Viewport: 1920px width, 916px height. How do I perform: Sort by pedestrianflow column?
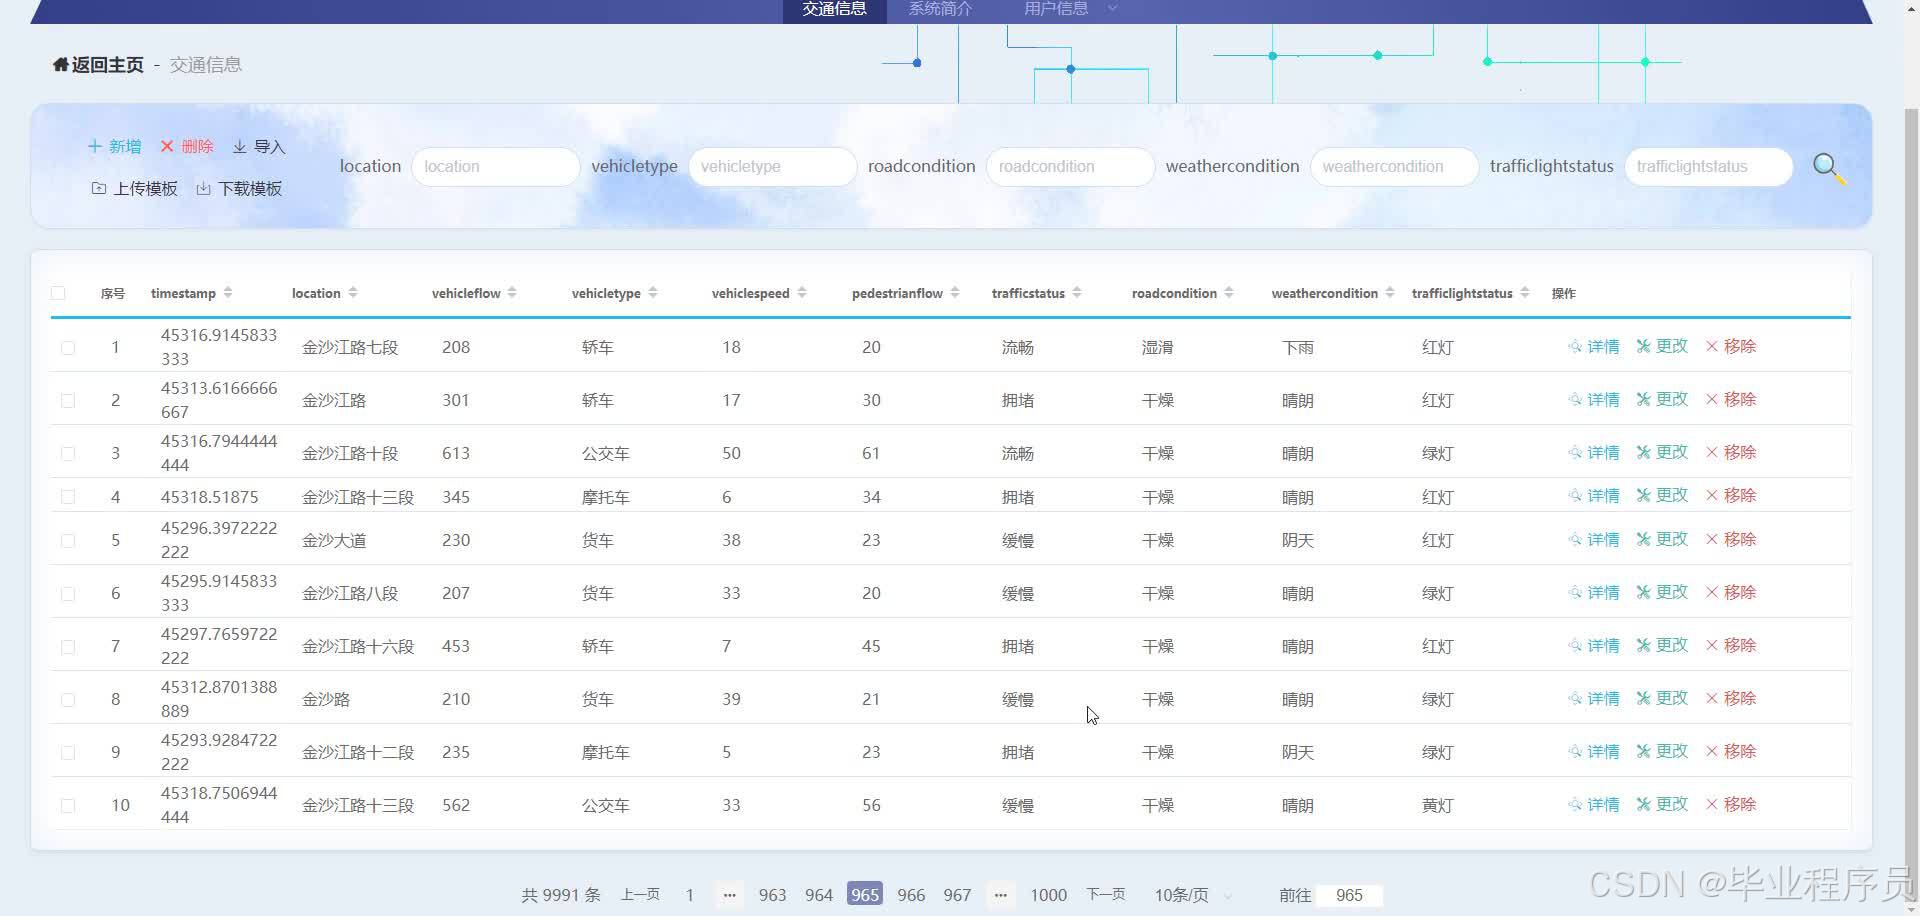pyautogui.click(x=954, y=293)
